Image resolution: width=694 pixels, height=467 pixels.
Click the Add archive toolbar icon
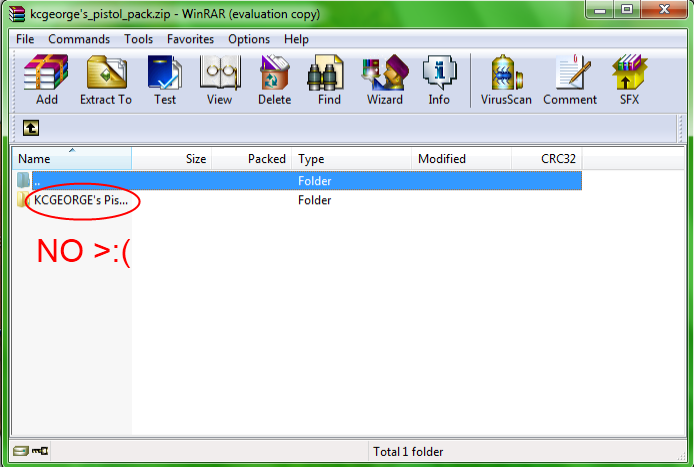tap(46, 80)
